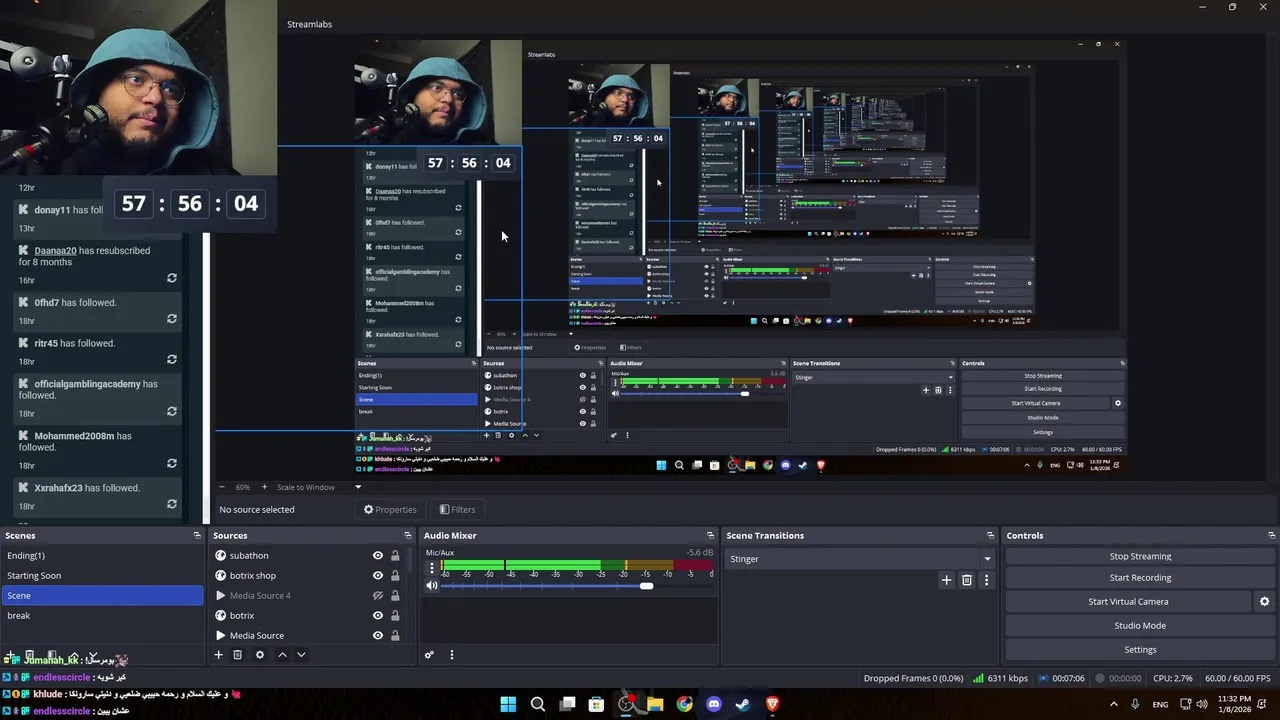Screen dimensions: 1280x720
Task: Hide the subathon source eye icon
Action: (378, 556)
